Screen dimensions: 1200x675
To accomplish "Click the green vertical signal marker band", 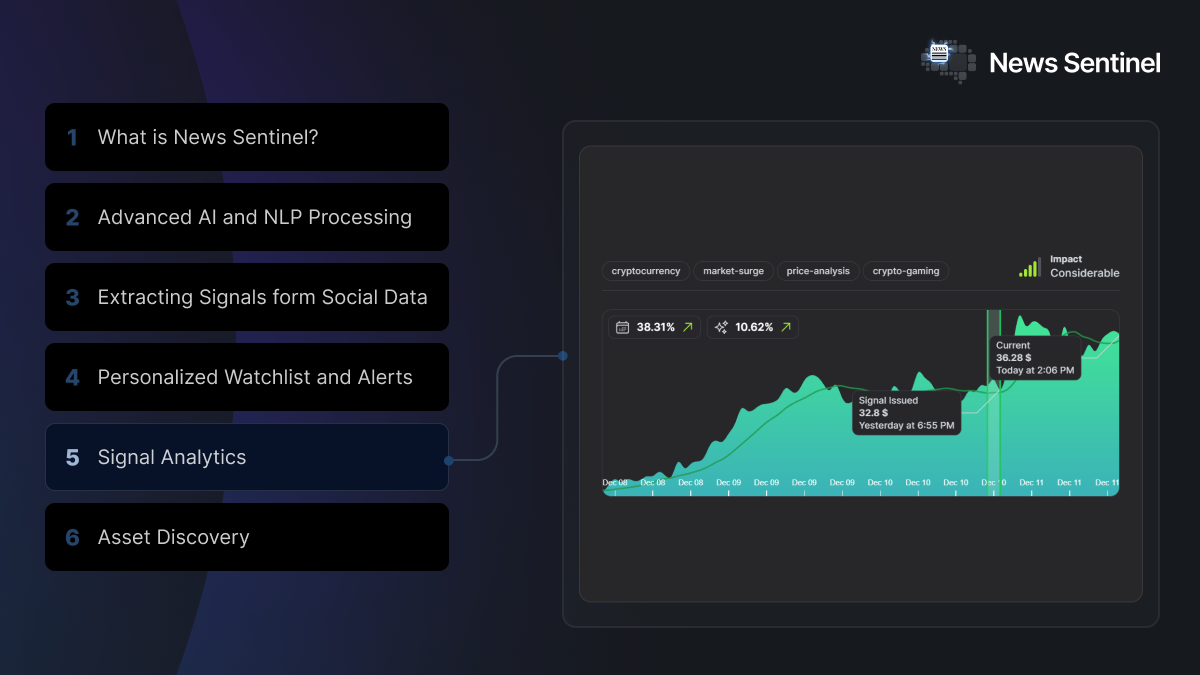I will coord(994,402).
